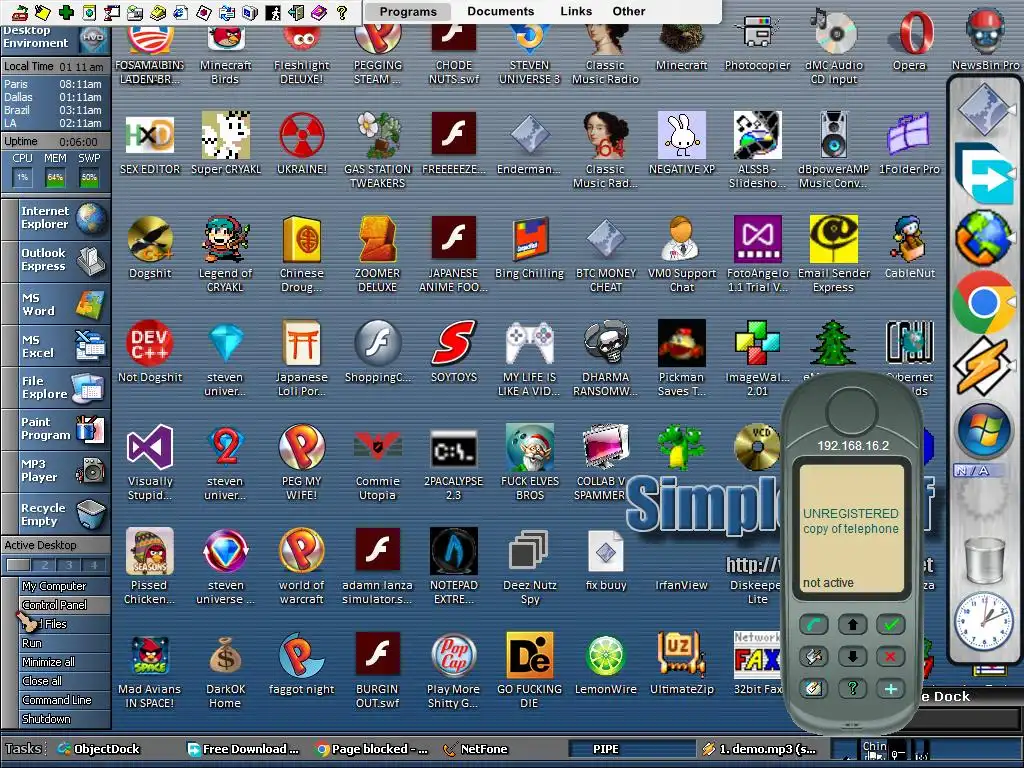Switch to the Programs tab

click(408, 12)
